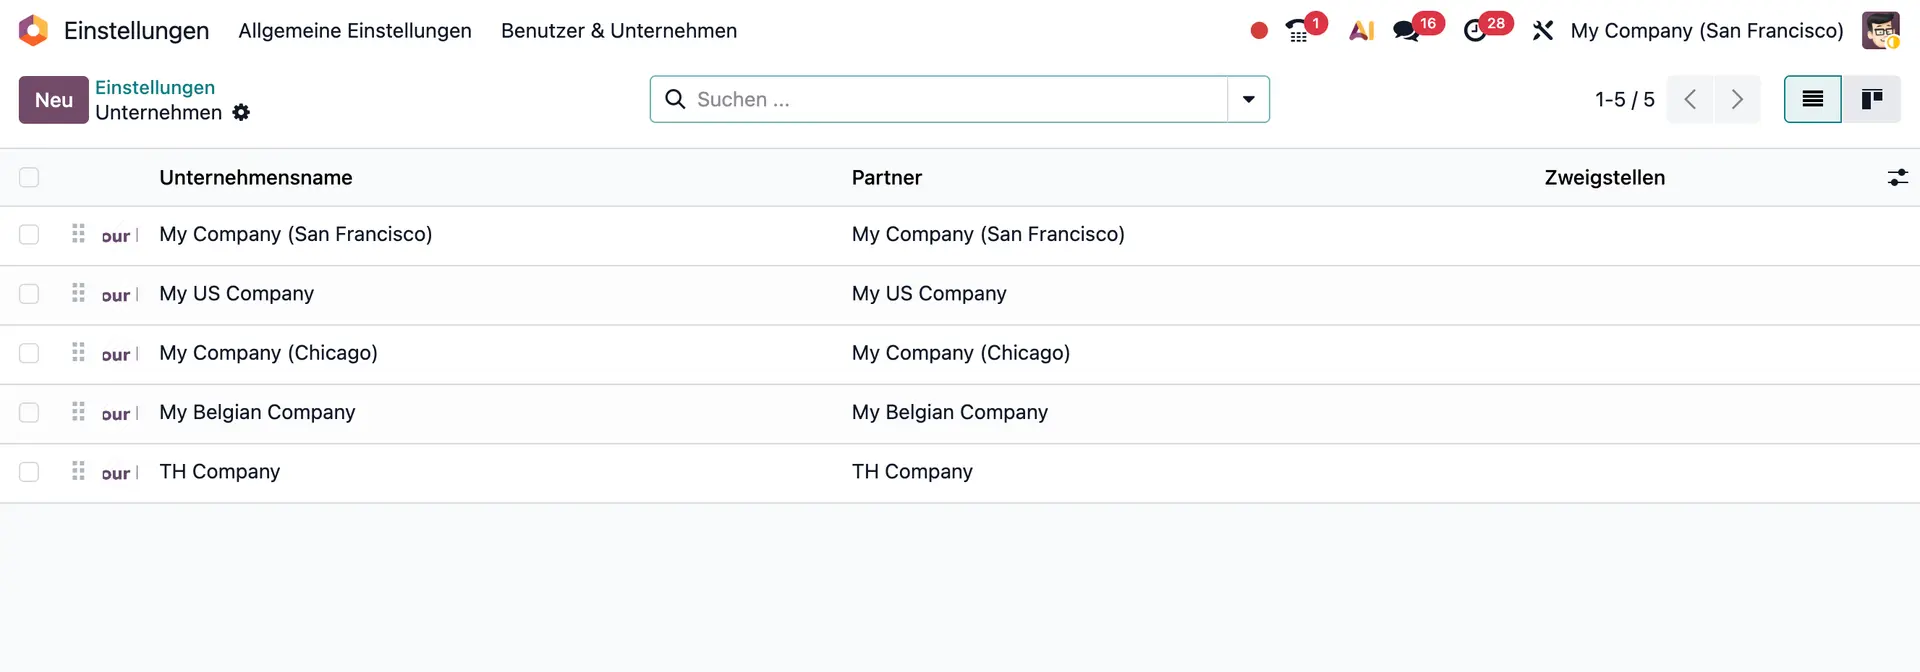Open the developer tools wrench icon
Screen dimensions: 1920x672
pyautogui.click(x=1543, y=31)
